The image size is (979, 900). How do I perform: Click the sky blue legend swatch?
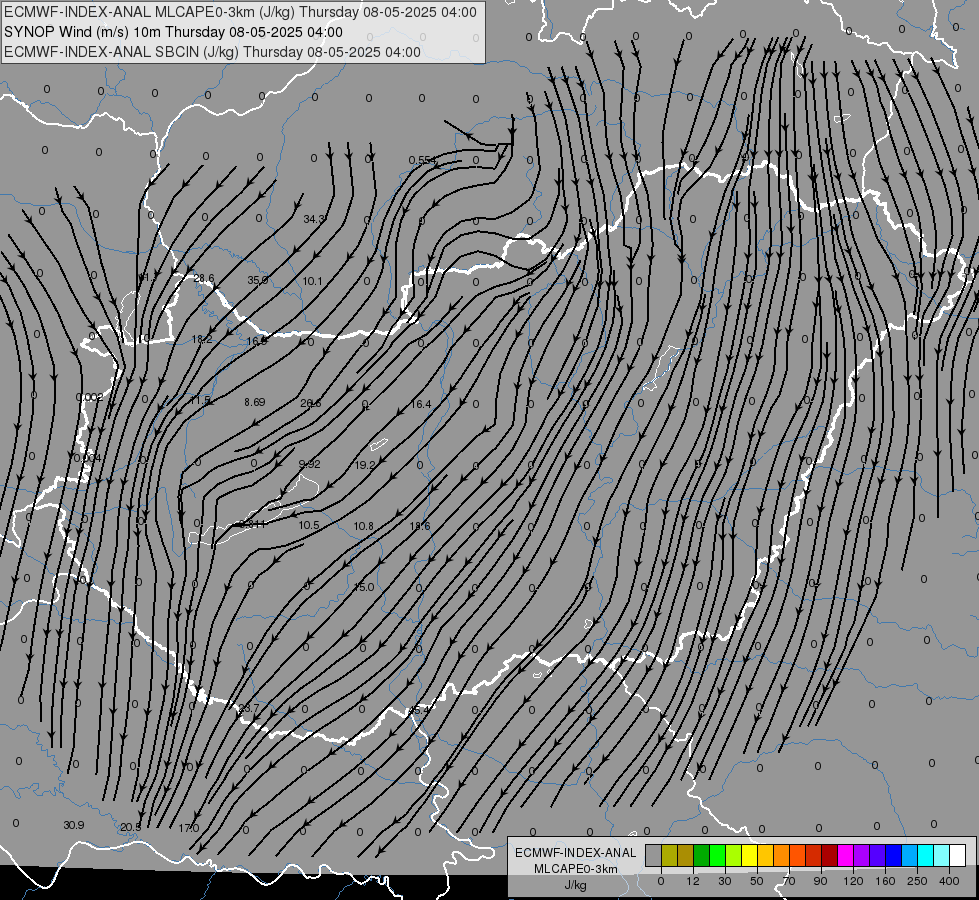909,855
